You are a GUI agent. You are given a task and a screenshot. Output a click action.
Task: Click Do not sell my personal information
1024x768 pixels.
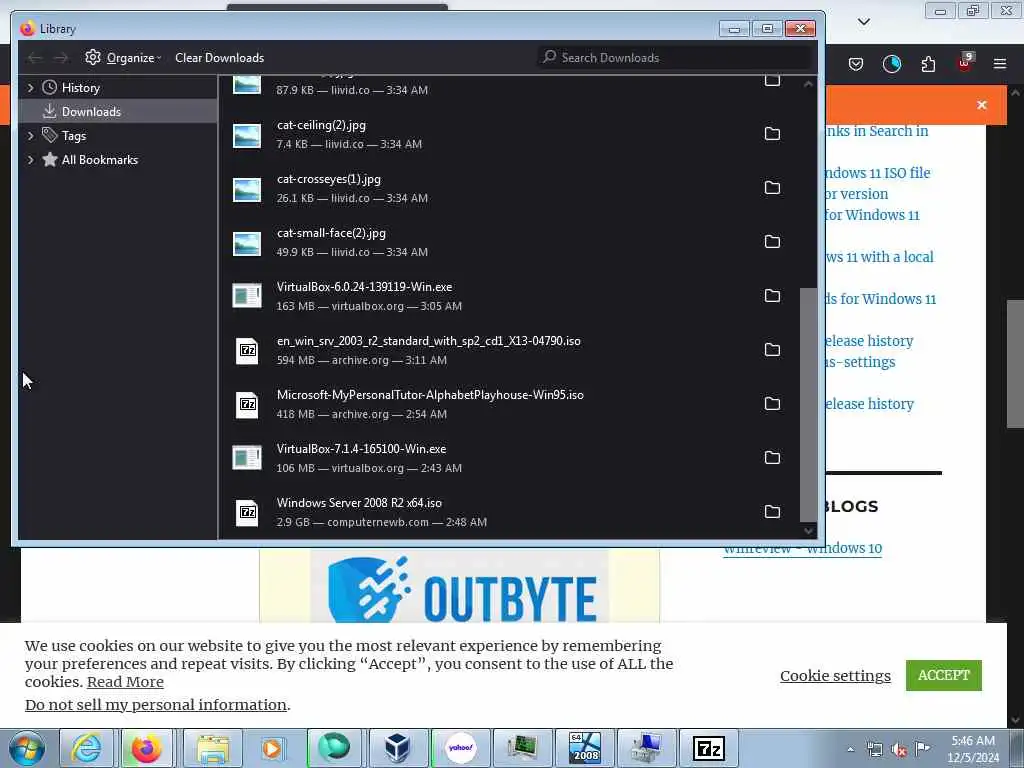click(156, 705)
